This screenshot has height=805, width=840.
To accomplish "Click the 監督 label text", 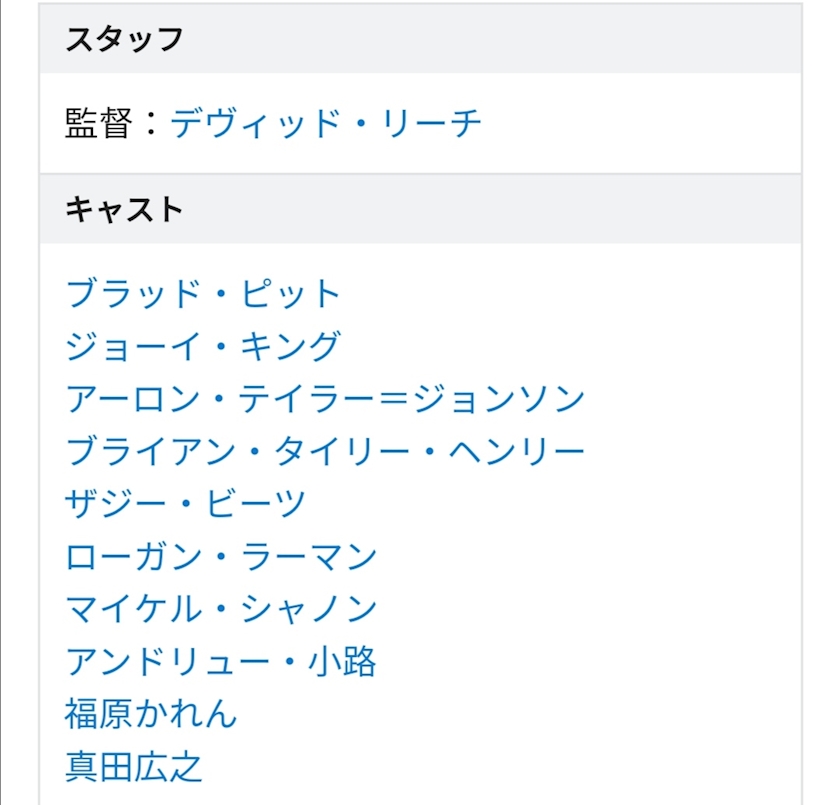I will point(100,123).
